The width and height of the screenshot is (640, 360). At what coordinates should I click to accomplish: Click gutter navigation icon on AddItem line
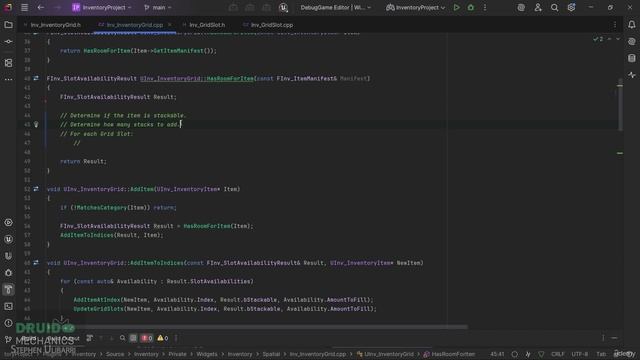pos(36,189)
